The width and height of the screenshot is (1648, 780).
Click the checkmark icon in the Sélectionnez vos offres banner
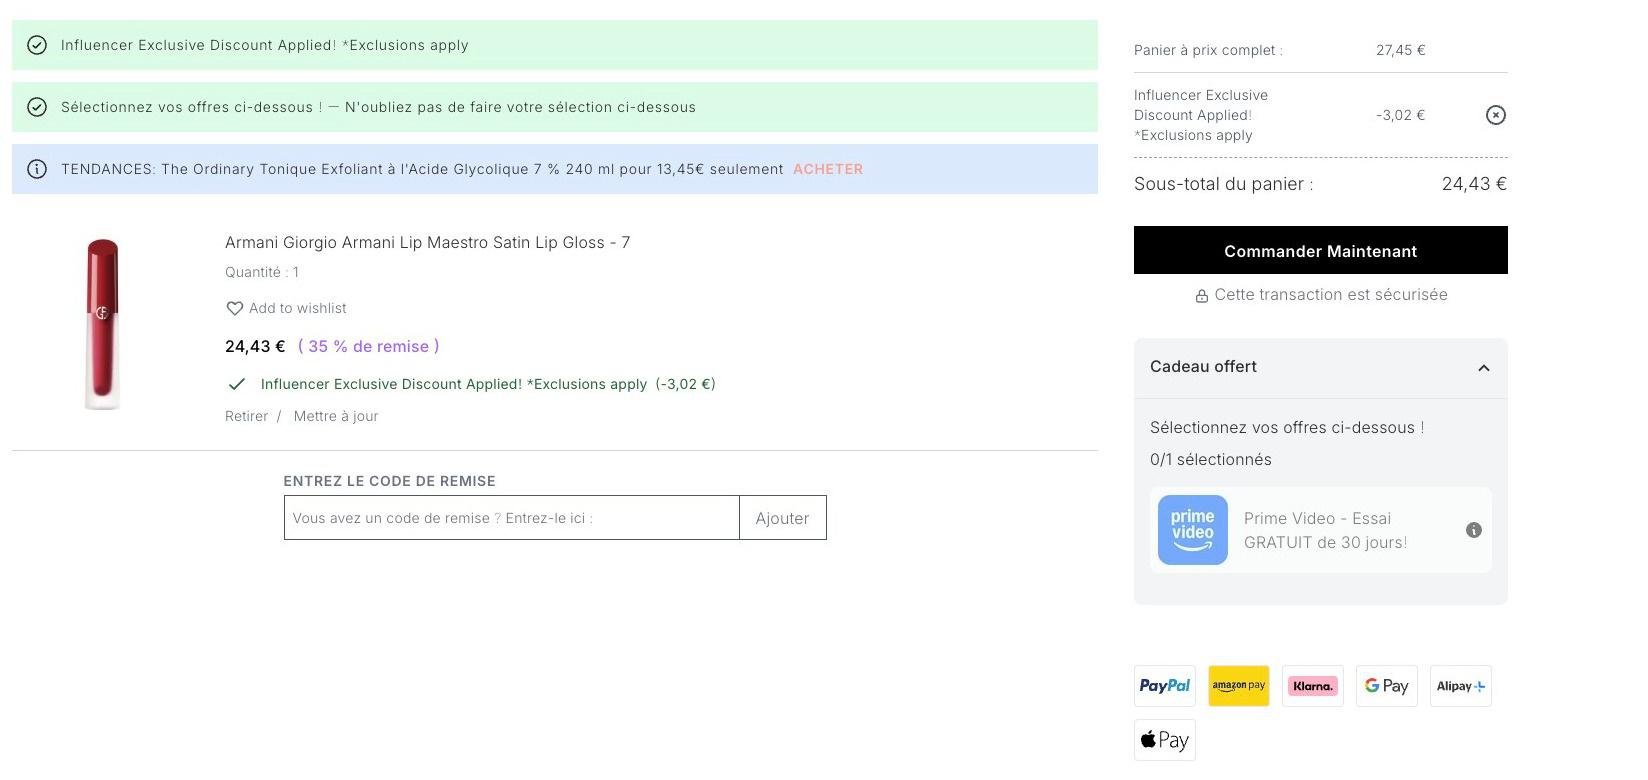37,107
